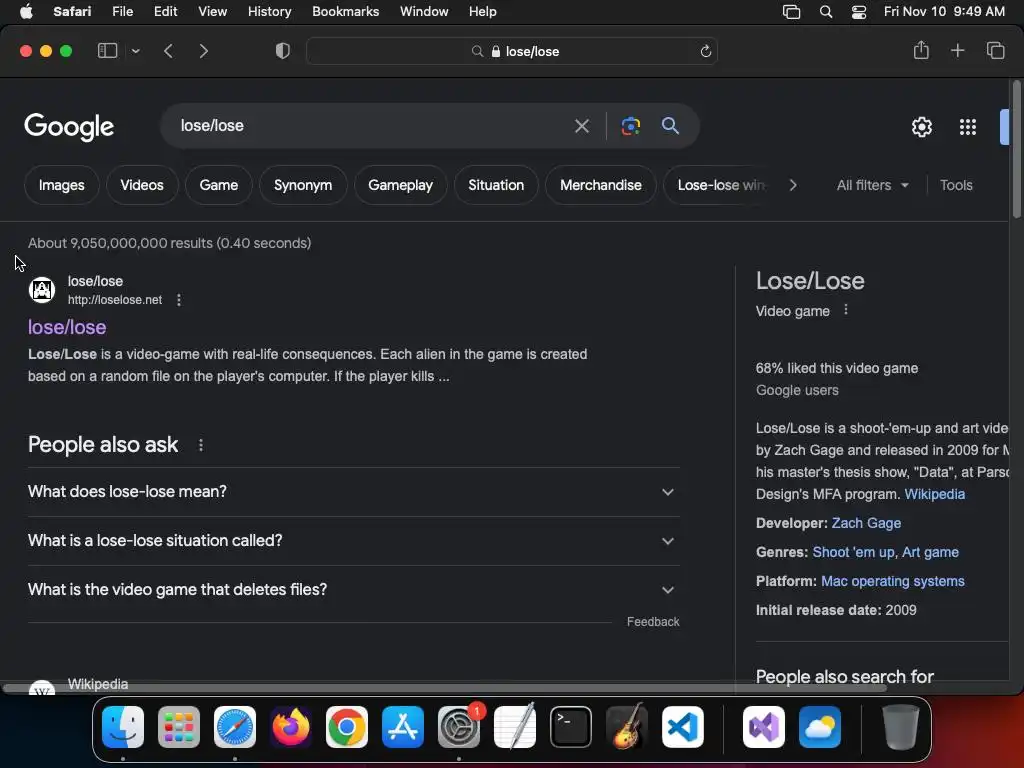Open Google quick settings gear
This screenshot has height=768, width=1024.
(921, 127)
